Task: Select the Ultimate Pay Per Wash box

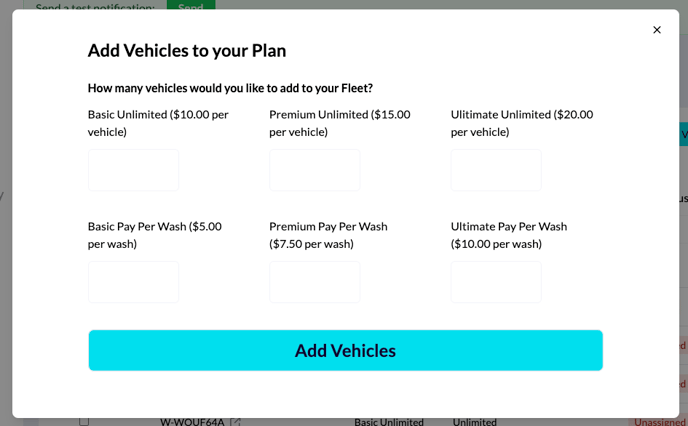Action: point(496,282)
